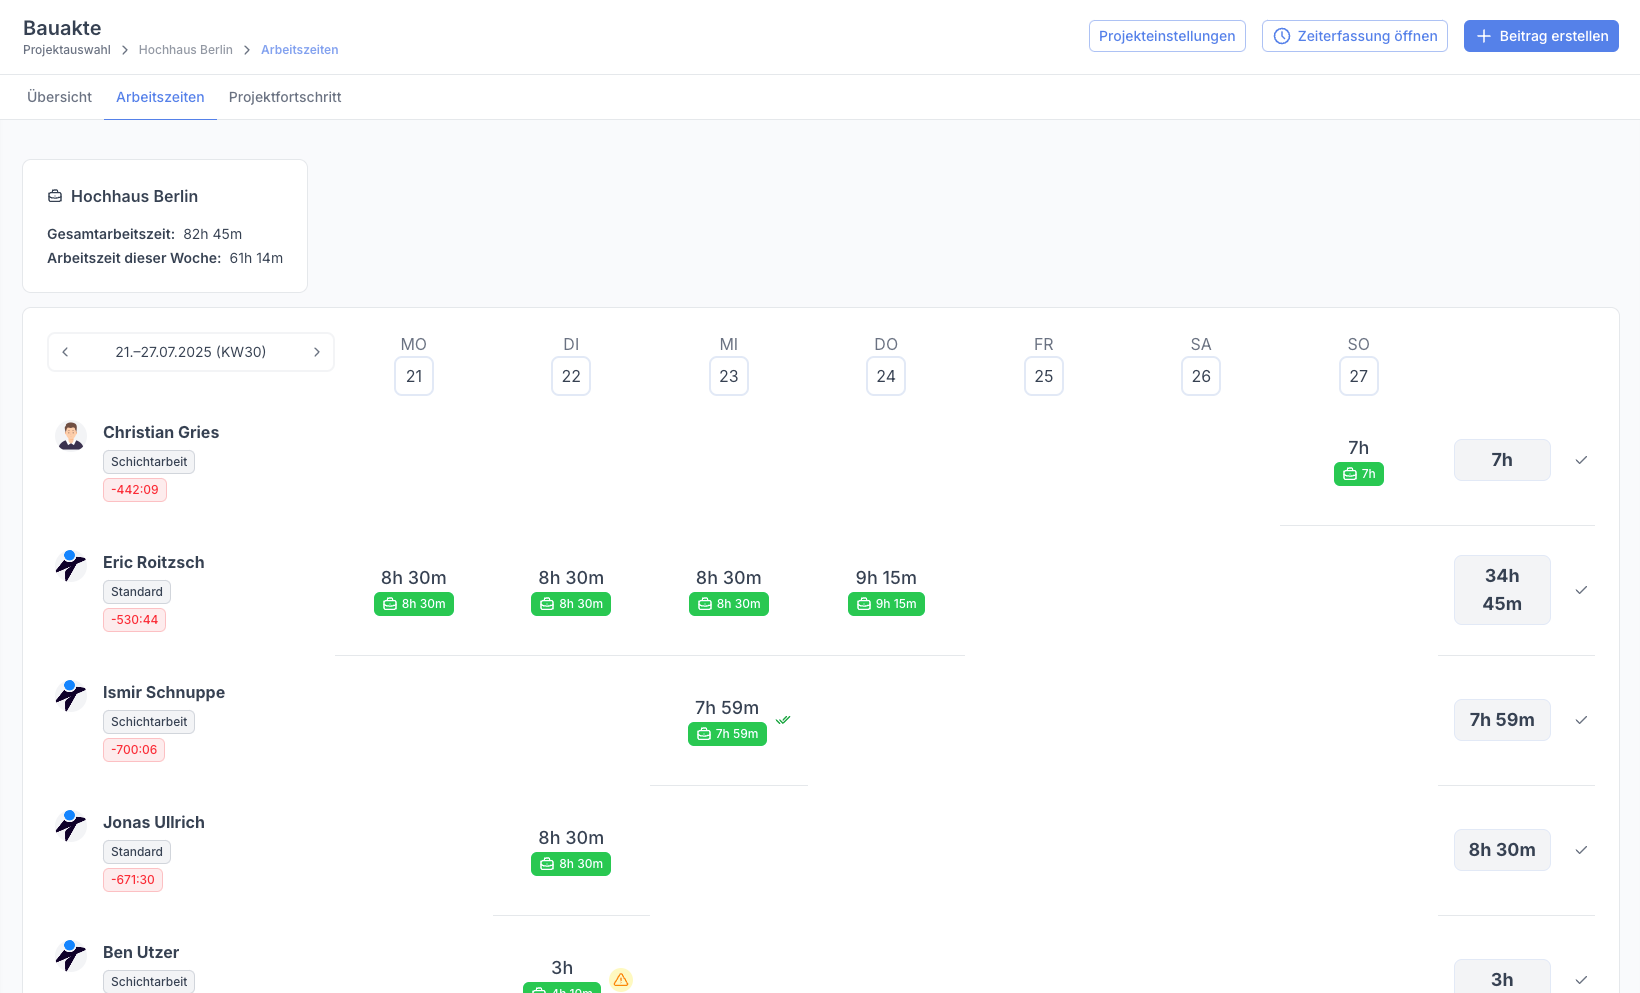Click Gesamtarbeitszeit value 82h 45m
1640x993 pixels.
[213, 234]
